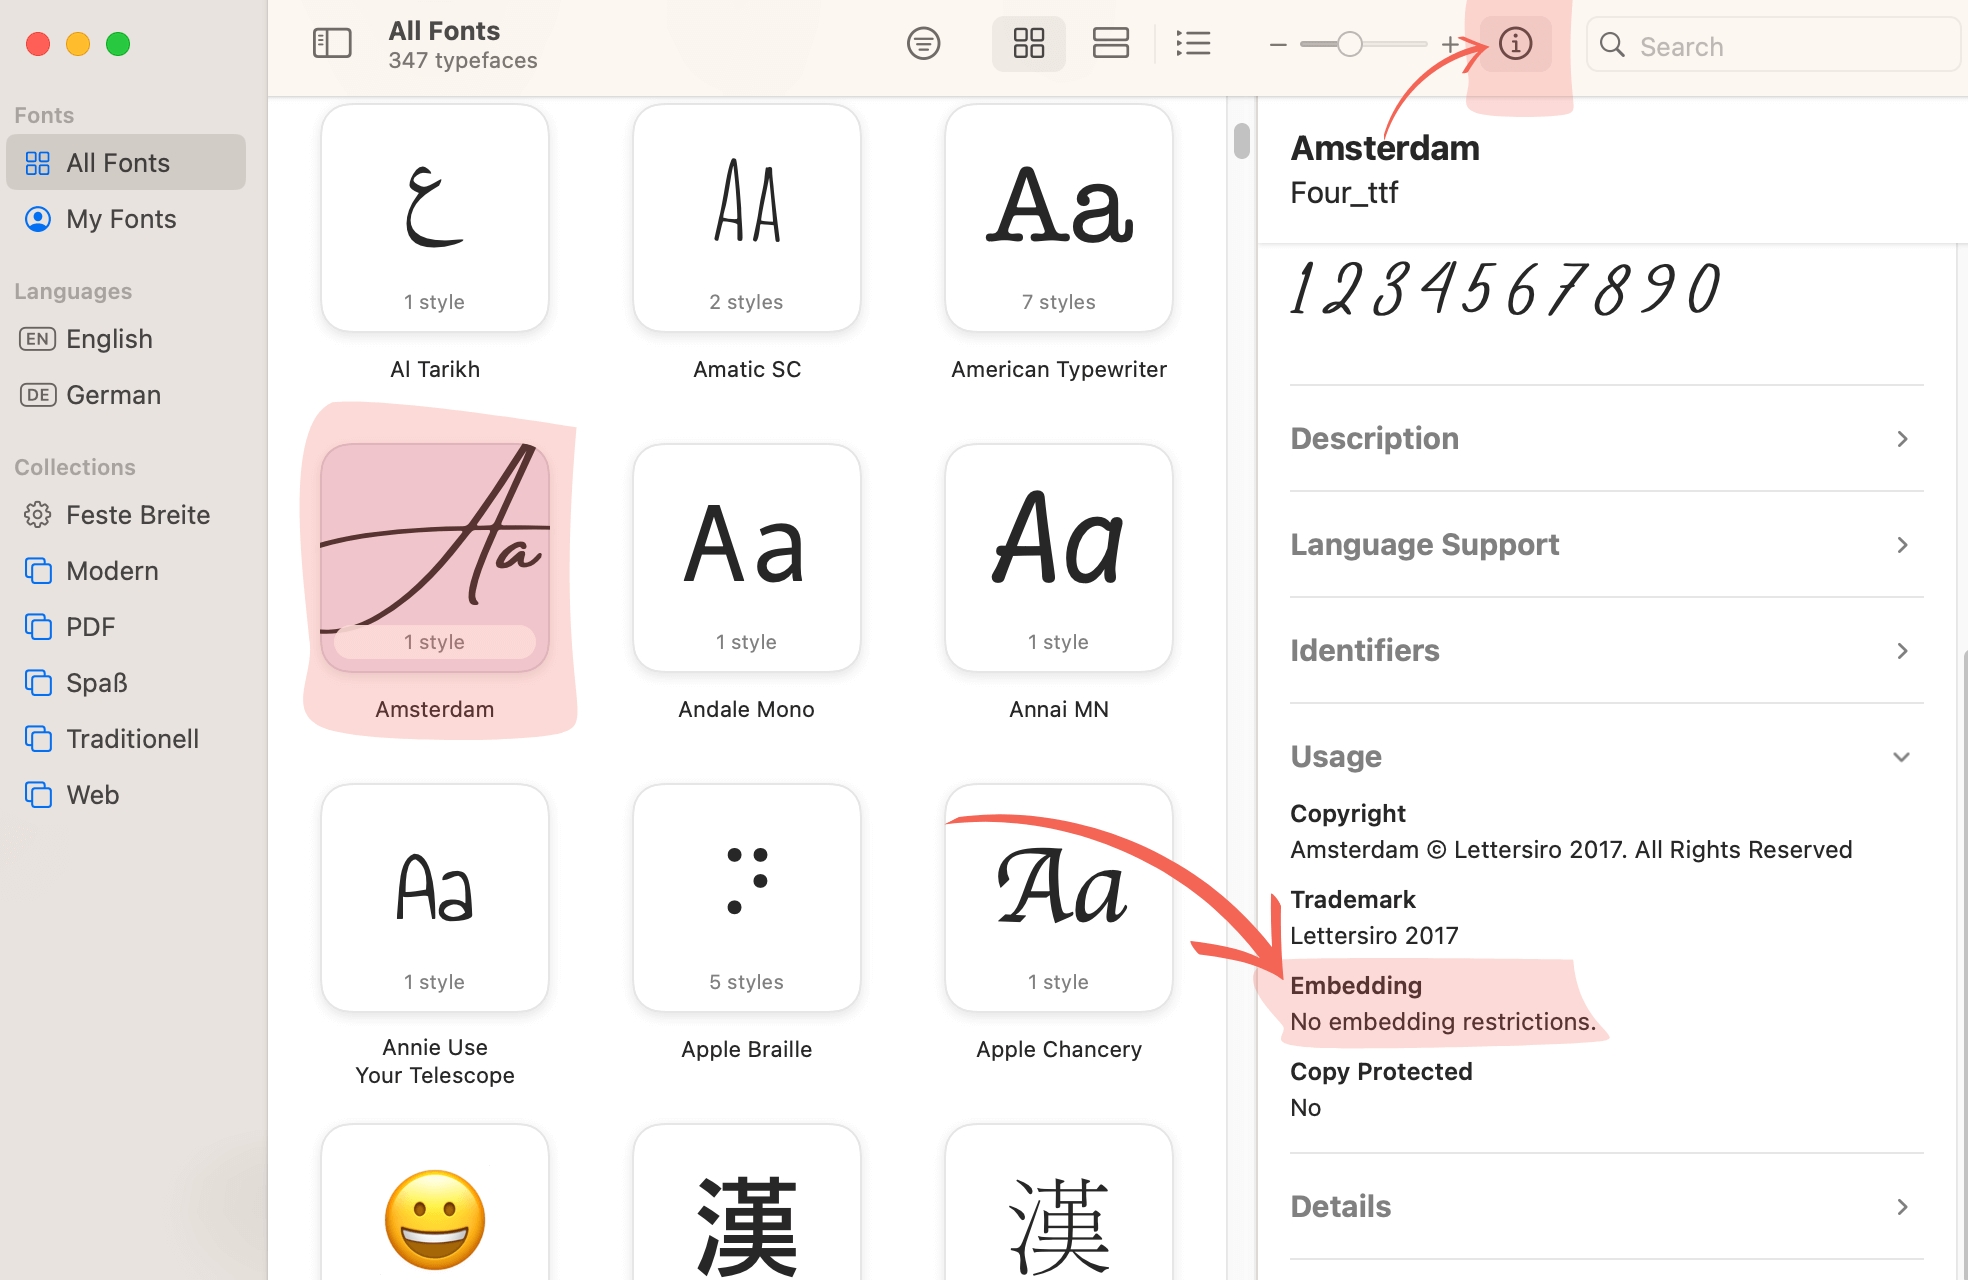Toggle the font info inspector button
The height and width of the screenshot is (1280, 1968).
click(x=1515, y=44)
